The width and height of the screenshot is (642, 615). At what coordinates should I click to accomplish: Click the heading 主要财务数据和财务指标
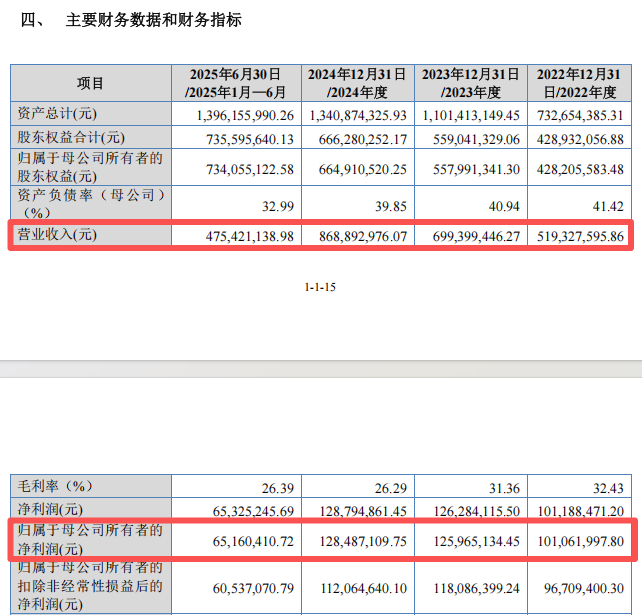[154, 20]
